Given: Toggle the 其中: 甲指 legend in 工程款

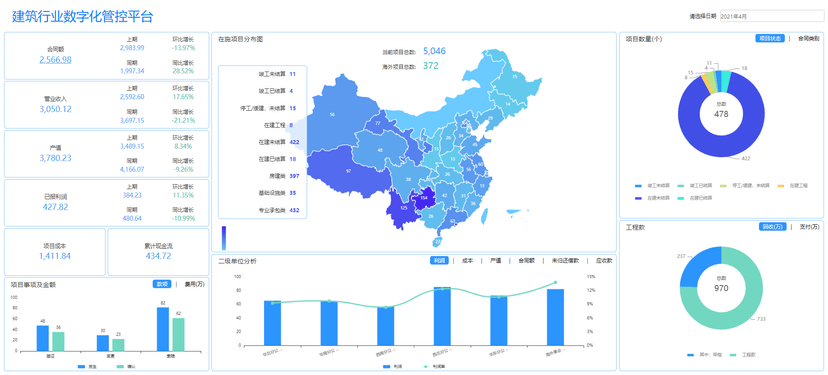Looking at the screenshot, I should (703, 355).
